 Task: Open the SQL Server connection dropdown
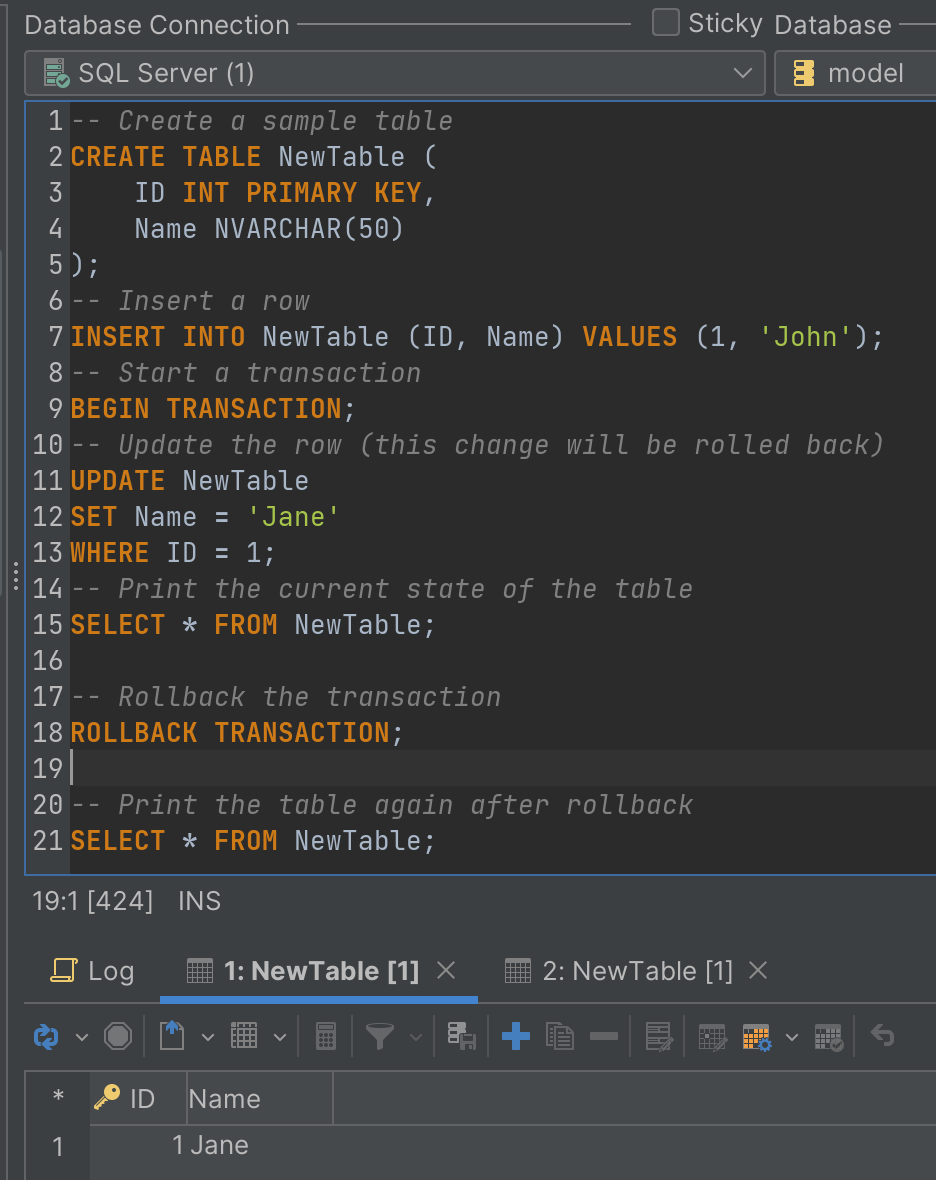click(395, 73)
